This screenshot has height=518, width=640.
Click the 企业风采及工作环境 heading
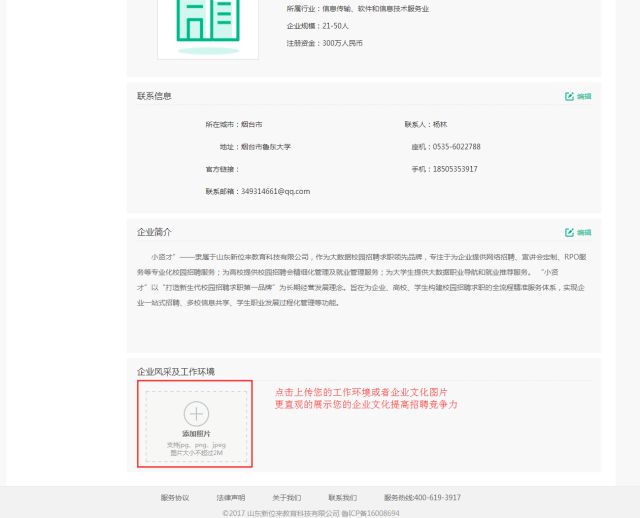(x=176, y=372)
